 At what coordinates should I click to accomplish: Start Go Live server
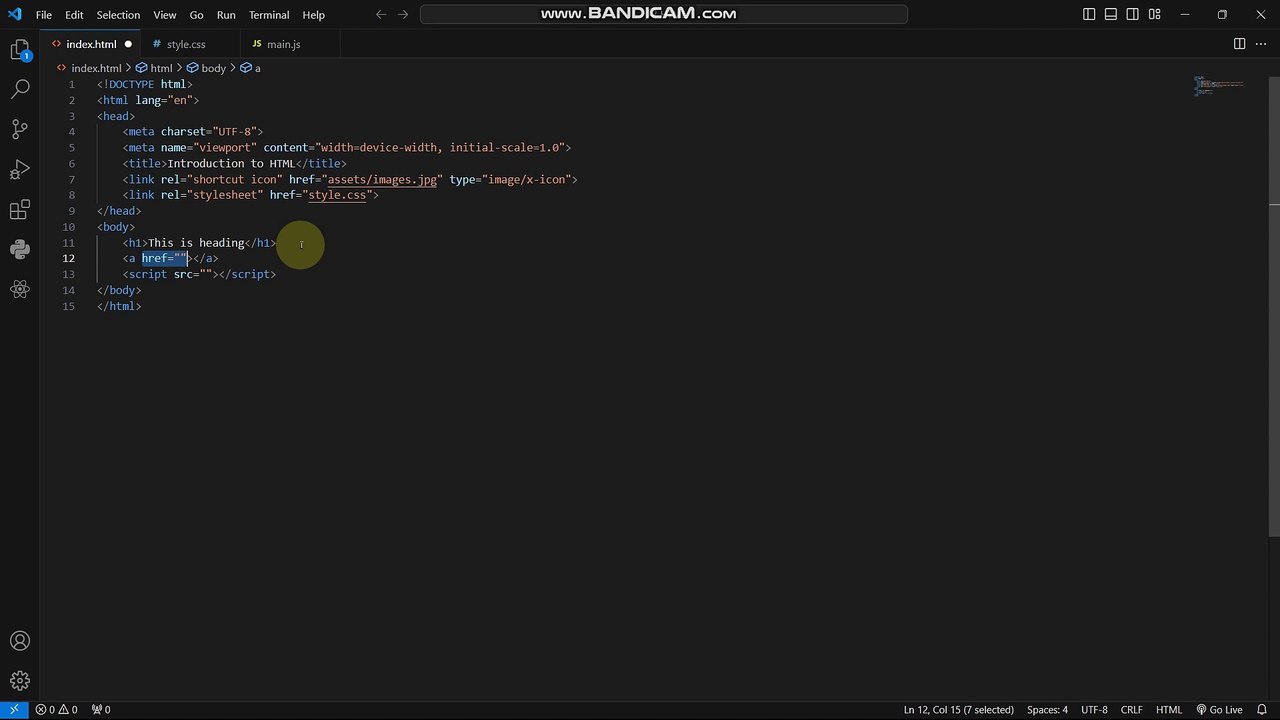(1219, 709)
